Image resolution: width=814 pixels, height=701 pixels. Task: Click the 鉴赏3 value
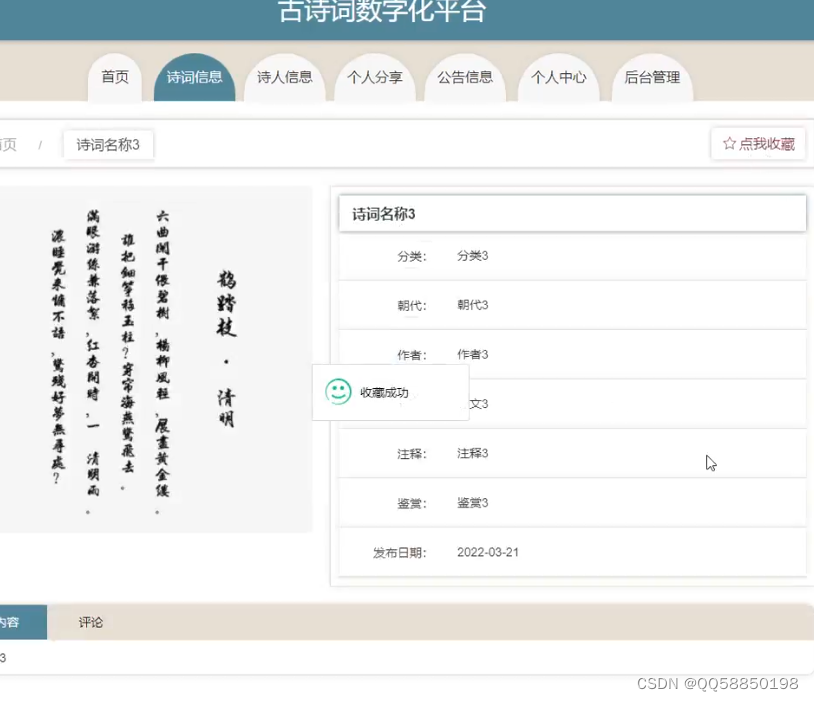472,503
